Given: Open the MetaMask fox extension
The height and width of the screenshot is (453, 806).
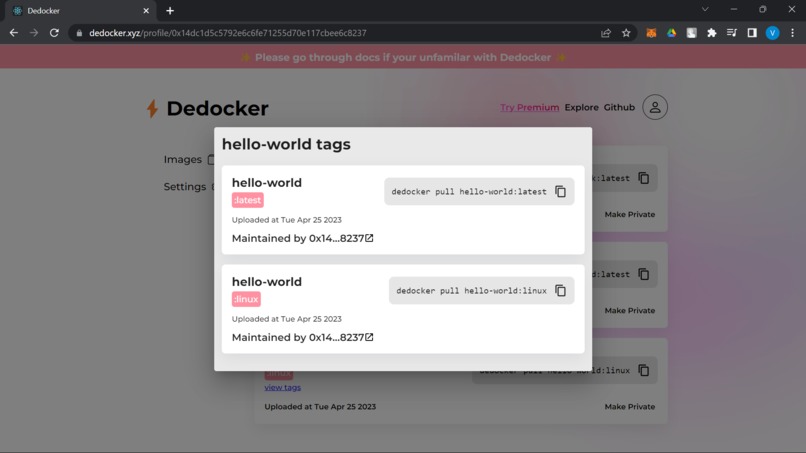Looking at the screenshot, I should 651,33.
